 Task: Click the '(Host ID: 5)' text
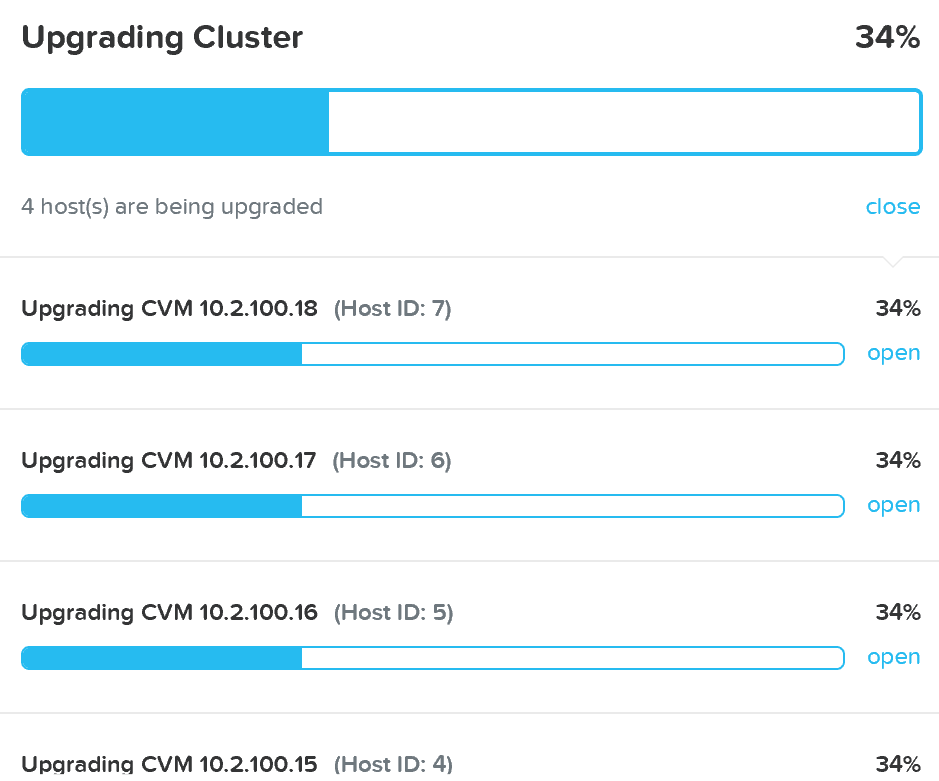click(x=393, y=613)
